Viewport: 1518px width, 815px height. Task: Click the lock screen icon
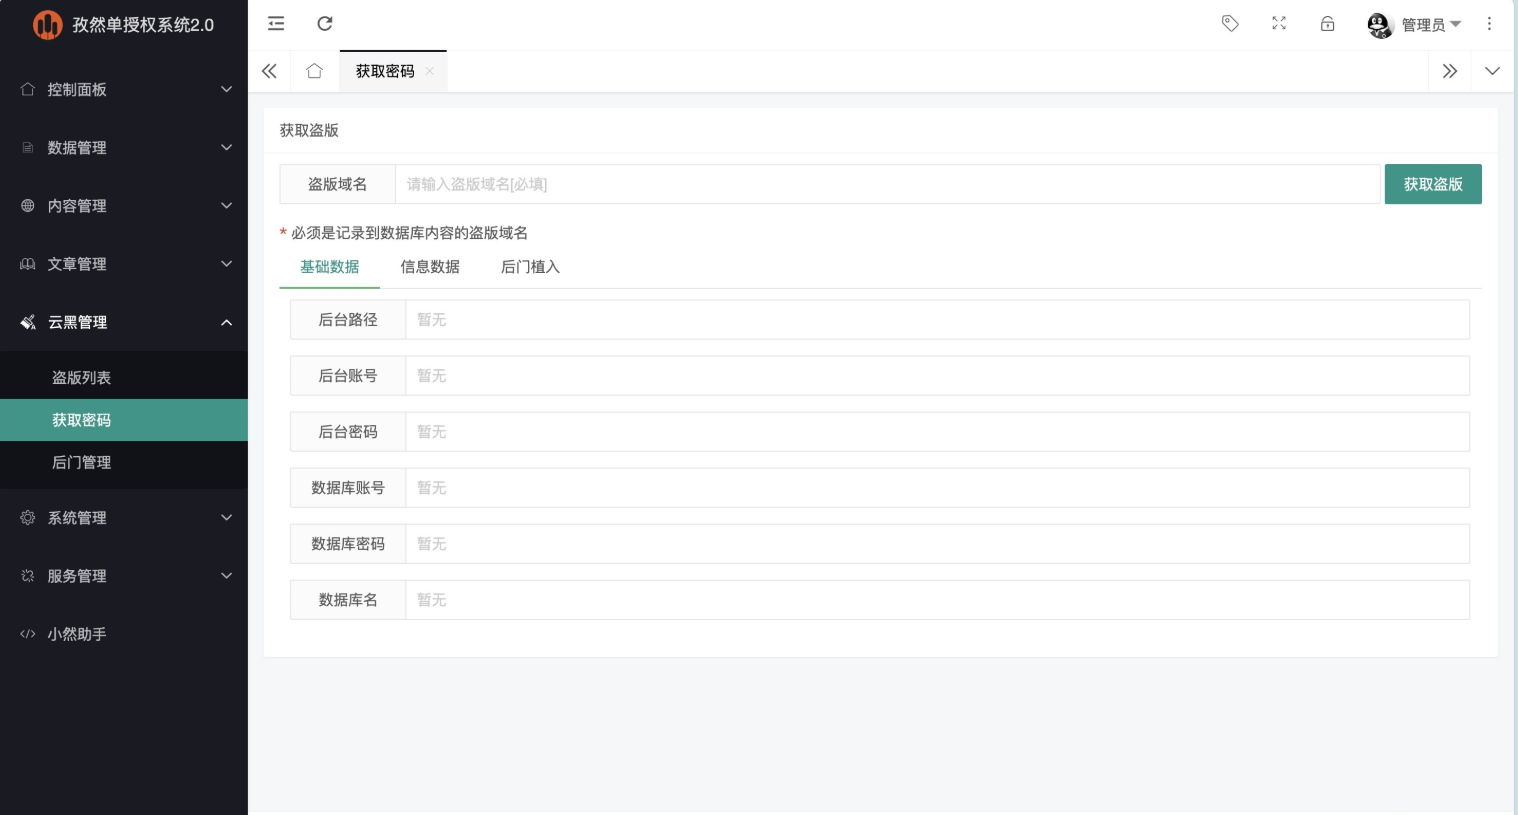point(1327,24)
